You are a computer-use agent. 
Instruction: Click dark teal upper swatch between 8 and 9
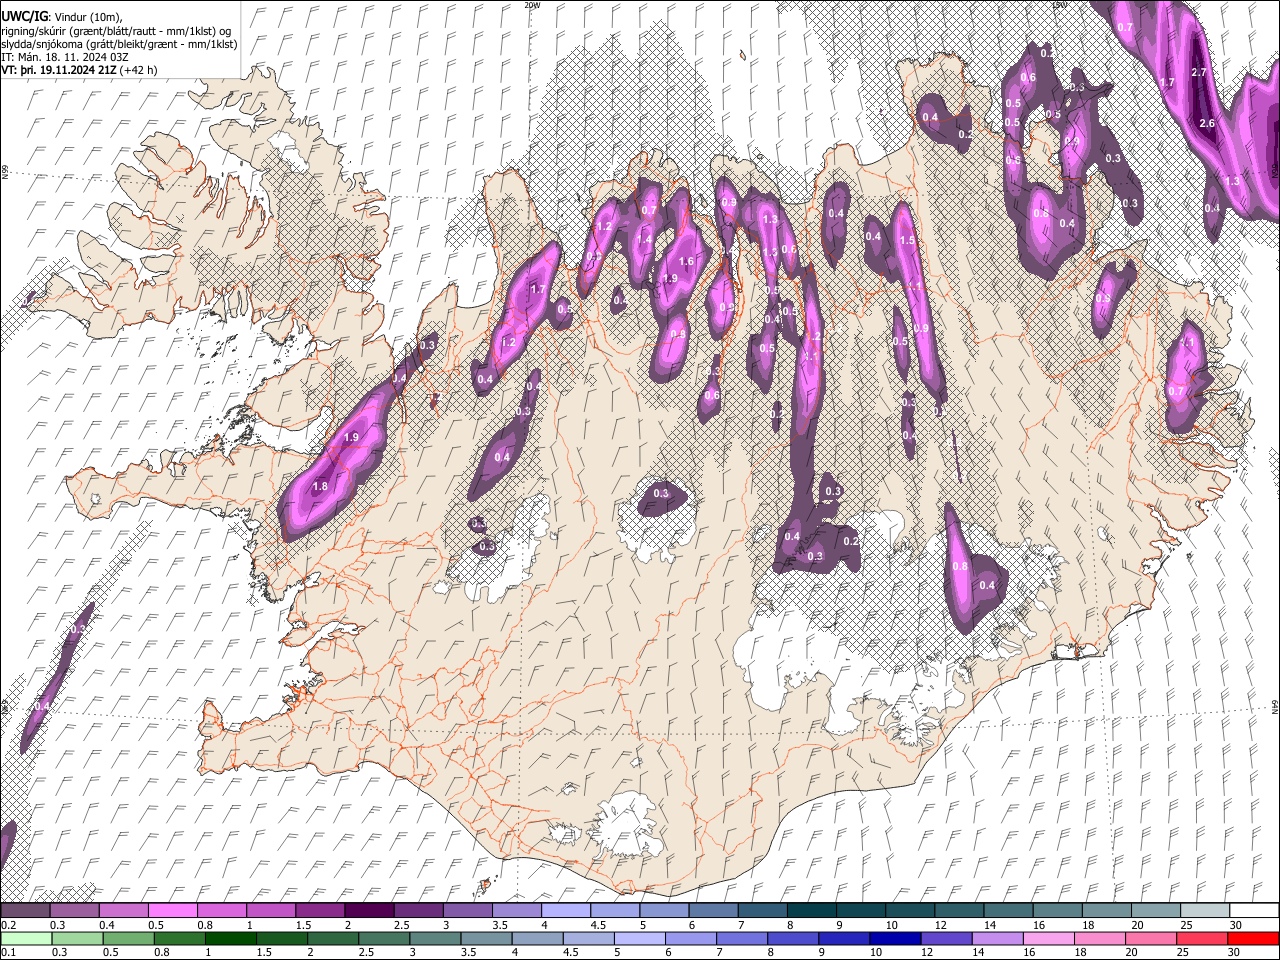811,911
